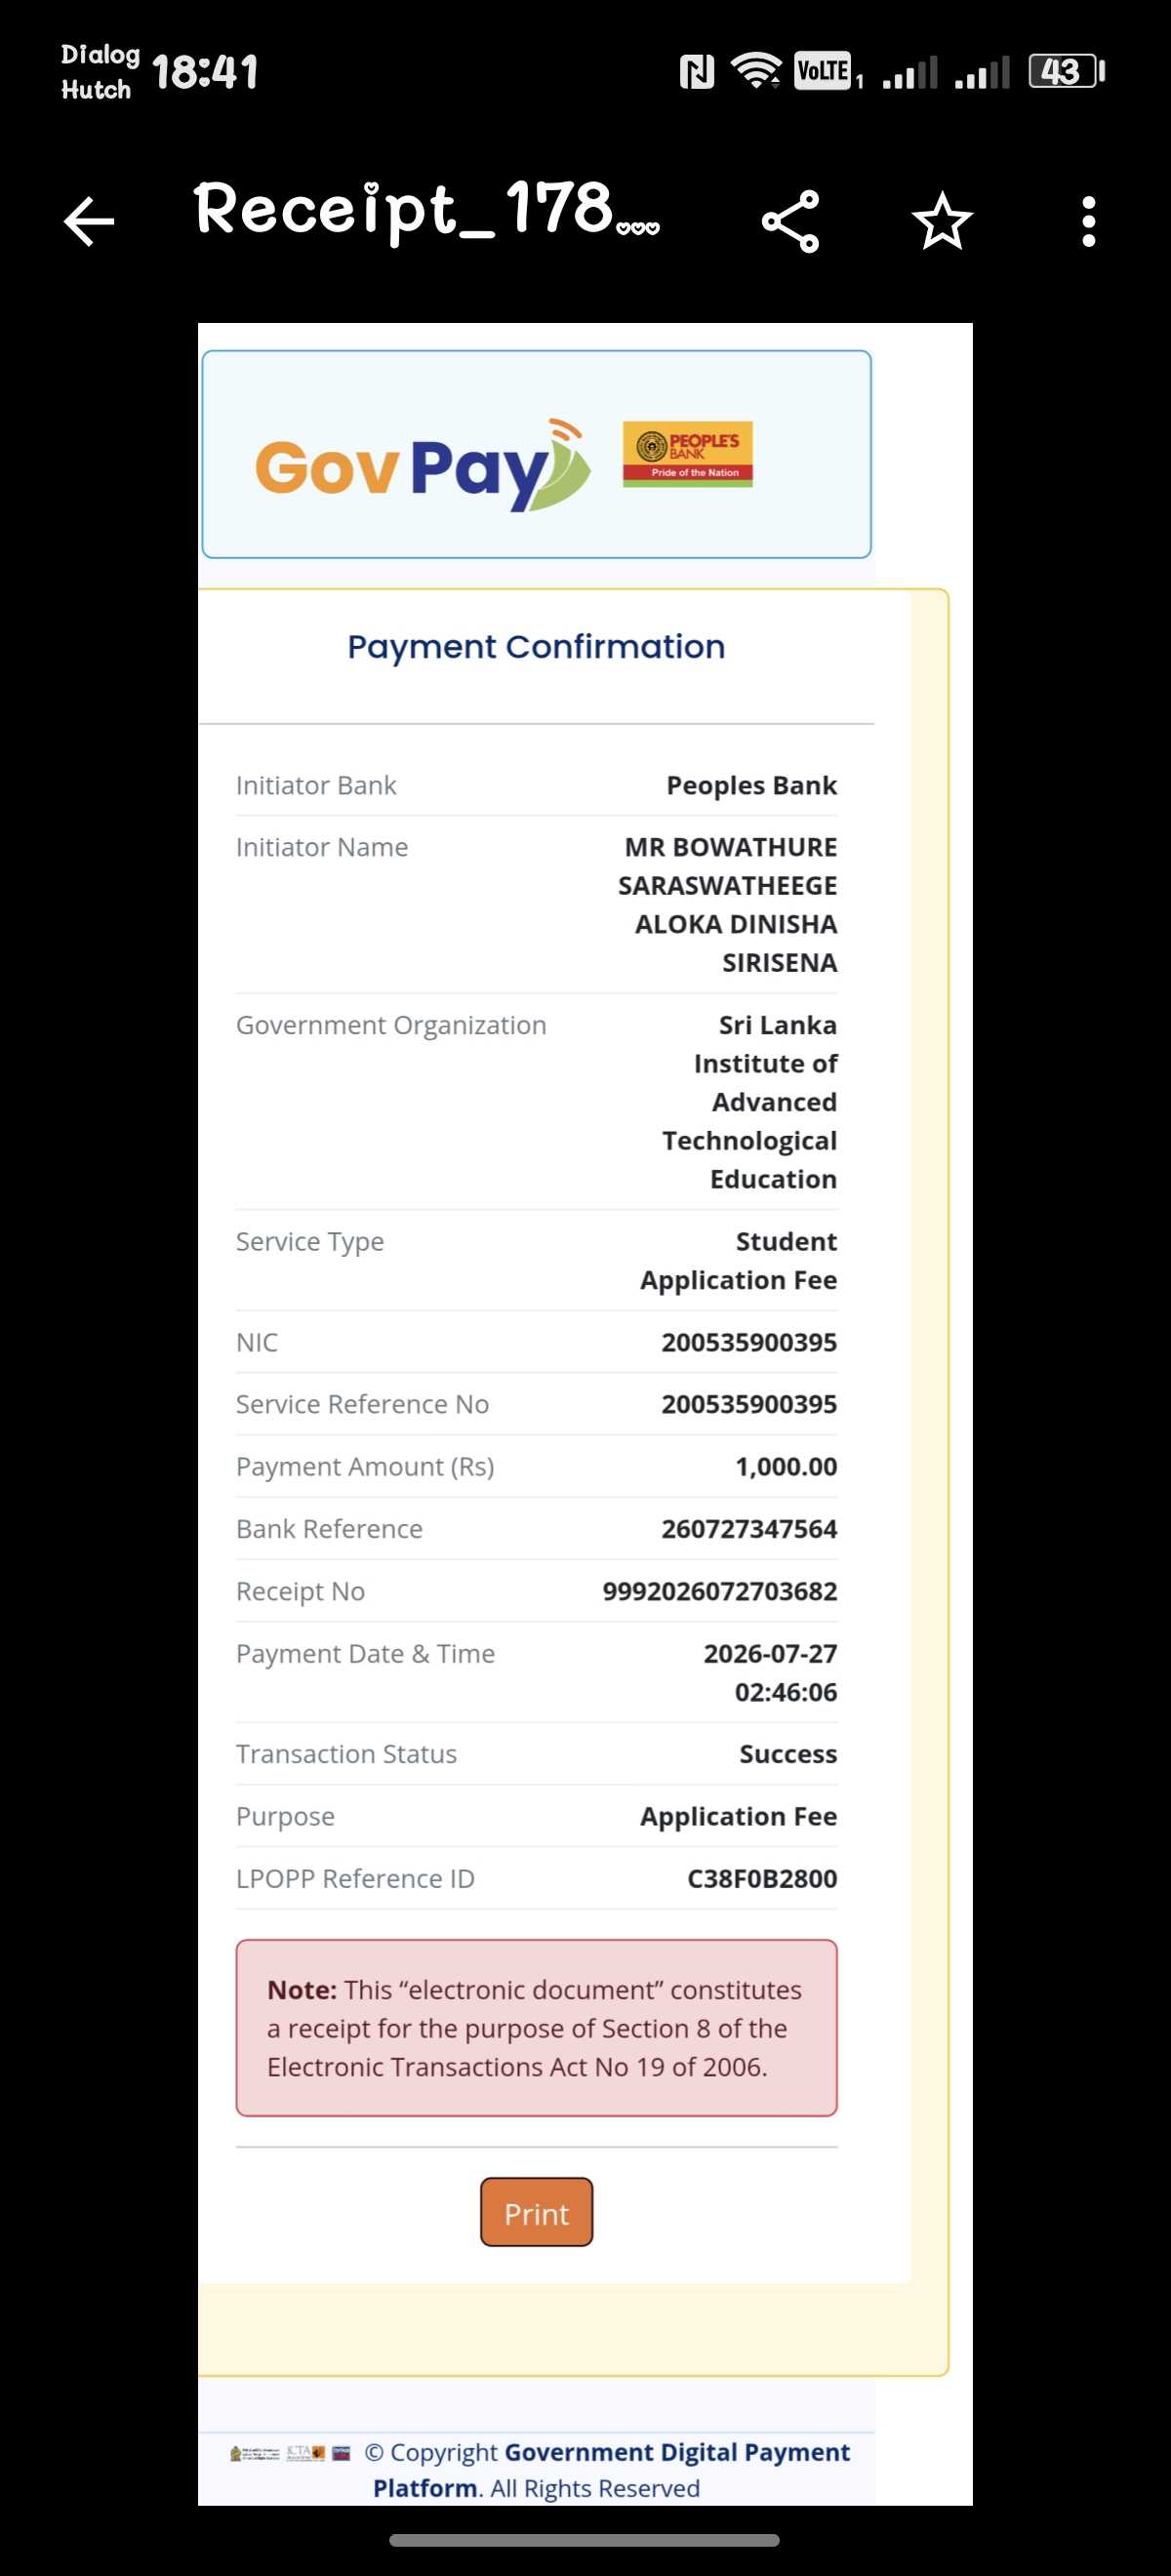
Task: Tap the battery level indicator
Action: [1067, 71]
